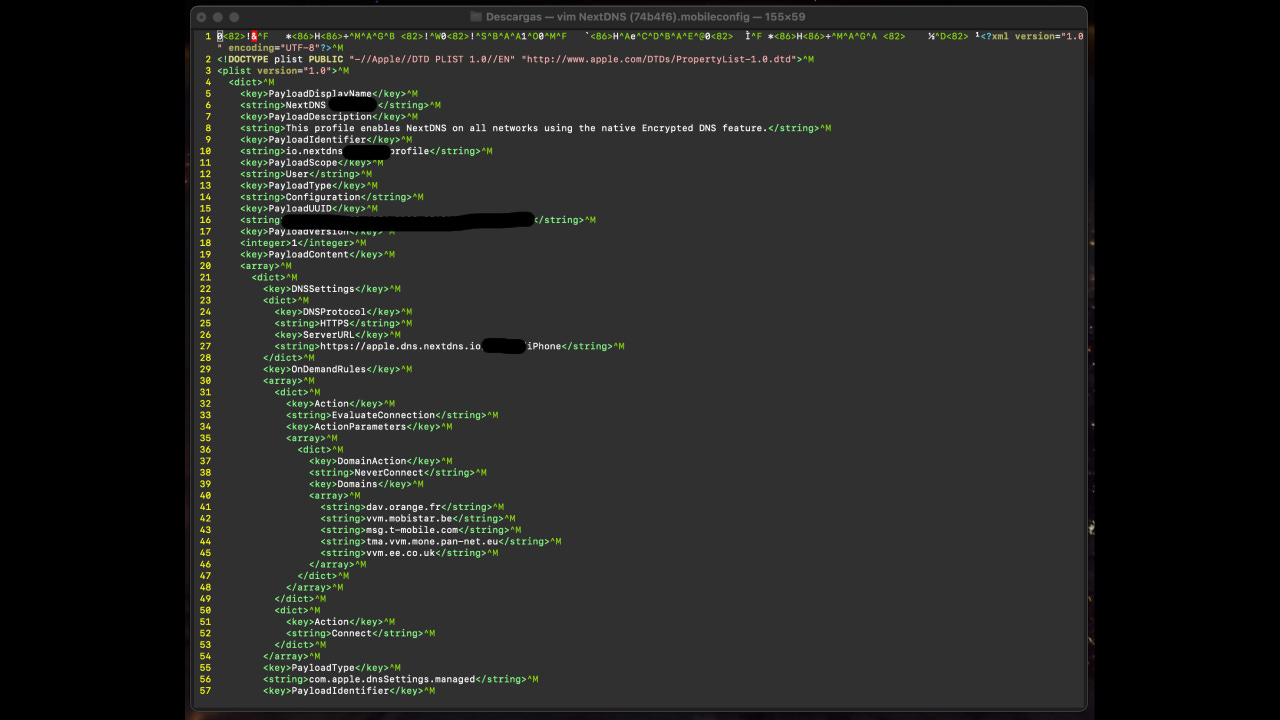The image size is (1280, 720).
Task: Click the Apple PropertyList DTD URL
Action: (657, 59)
